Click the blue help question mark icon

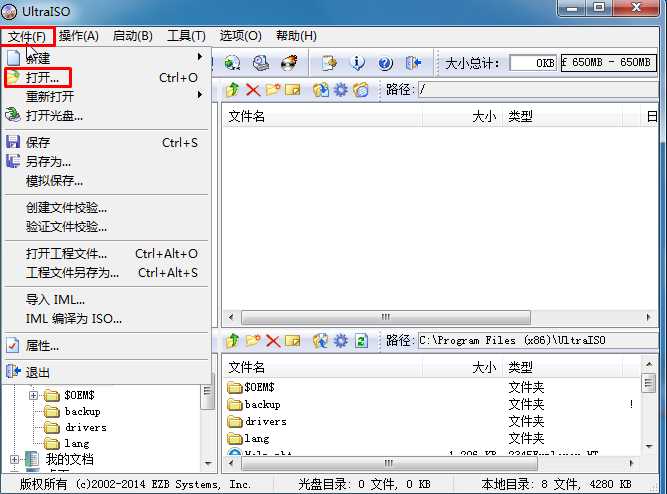pyautogui.click(x=385, y=63)
